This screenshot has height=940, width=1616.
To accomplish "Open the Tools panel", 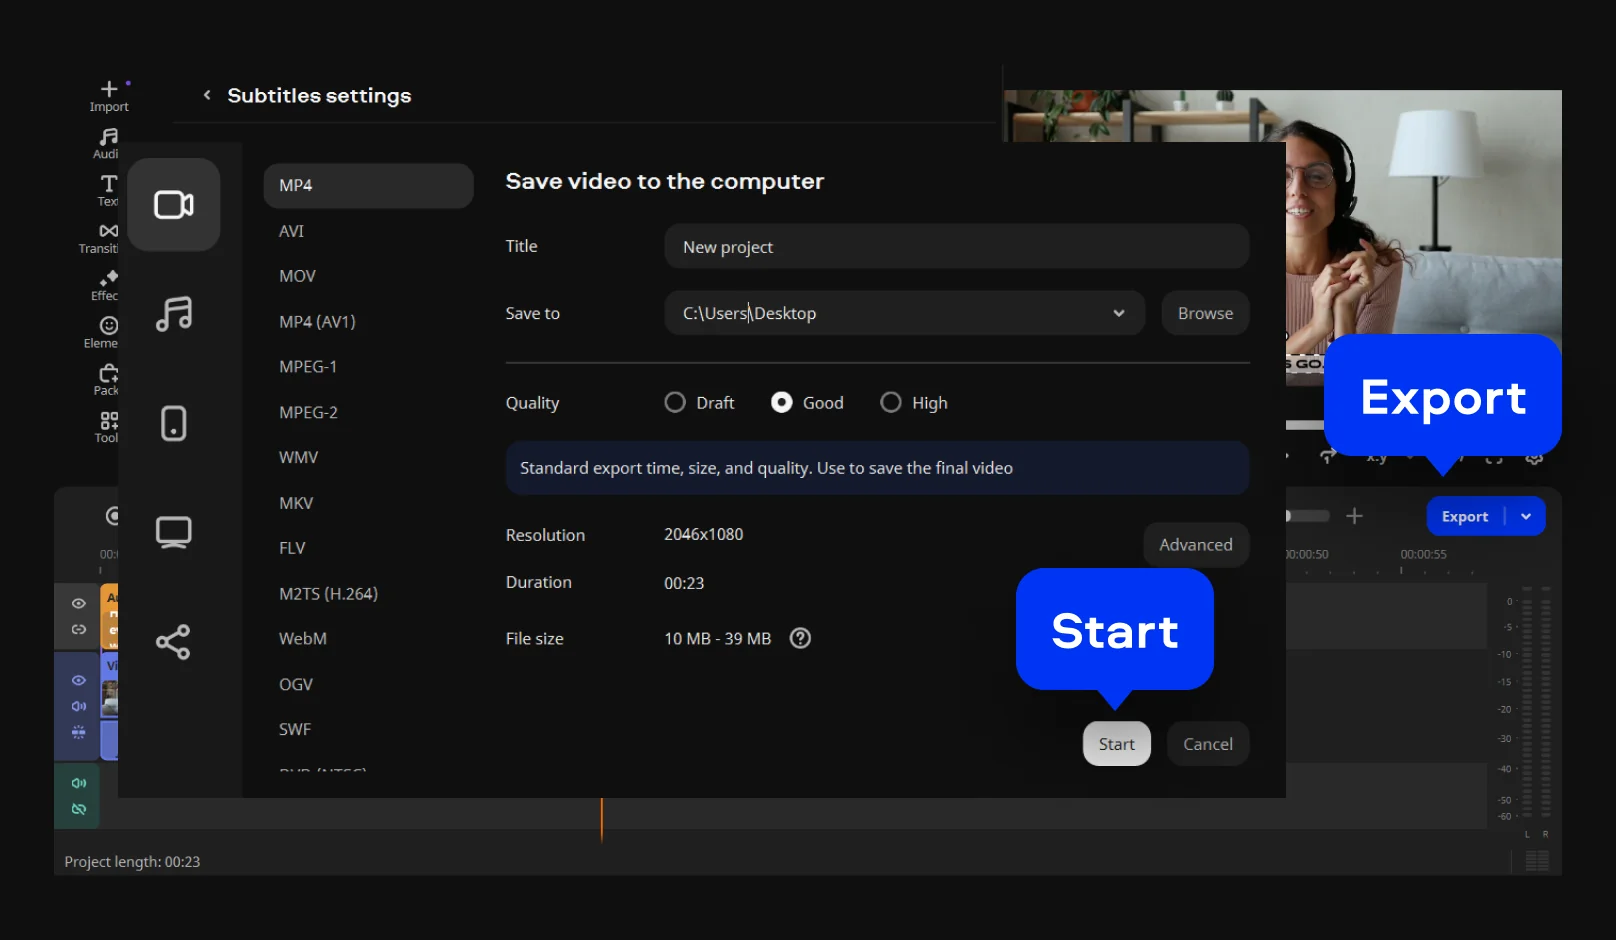I will [107, 427].
